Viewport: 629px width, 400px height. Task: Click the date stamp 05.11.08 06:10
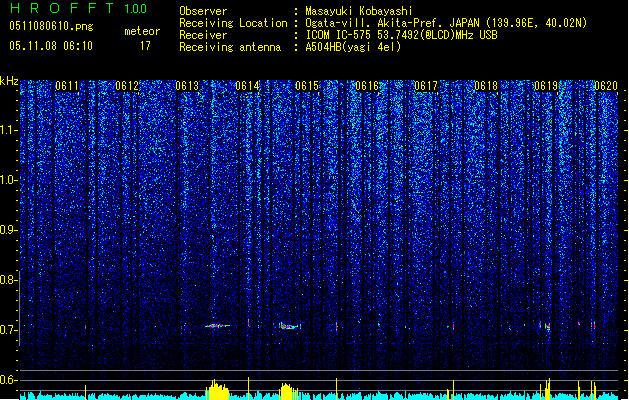tap(51, 46)
